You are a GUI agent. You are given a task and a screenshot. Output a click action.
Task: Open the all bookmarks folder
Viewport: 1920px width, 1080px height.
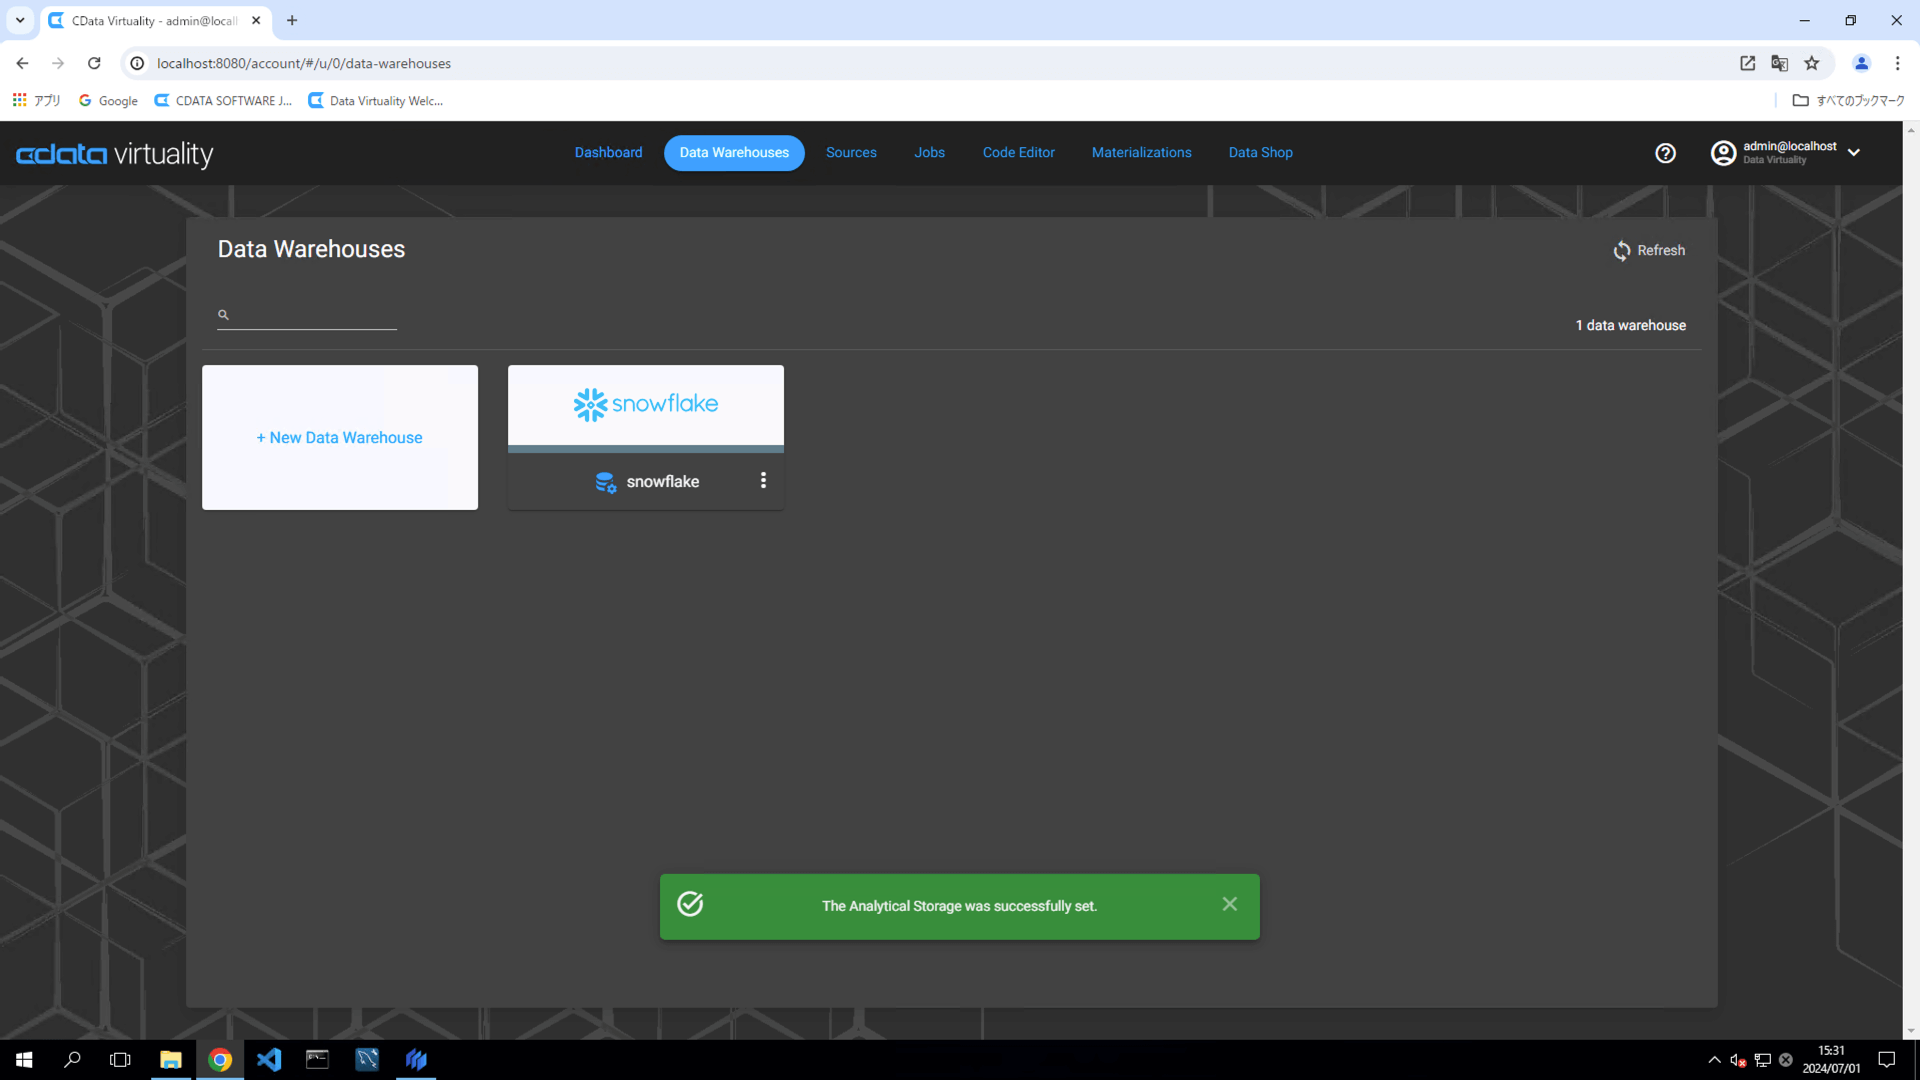[x=1848, y=100]
